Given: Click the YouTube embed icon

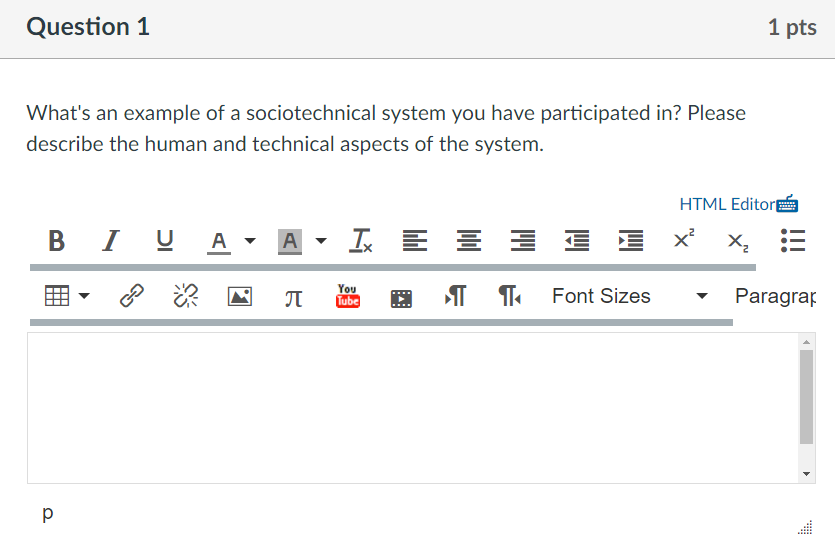Looking at the screenshot, I should point(347,296).
